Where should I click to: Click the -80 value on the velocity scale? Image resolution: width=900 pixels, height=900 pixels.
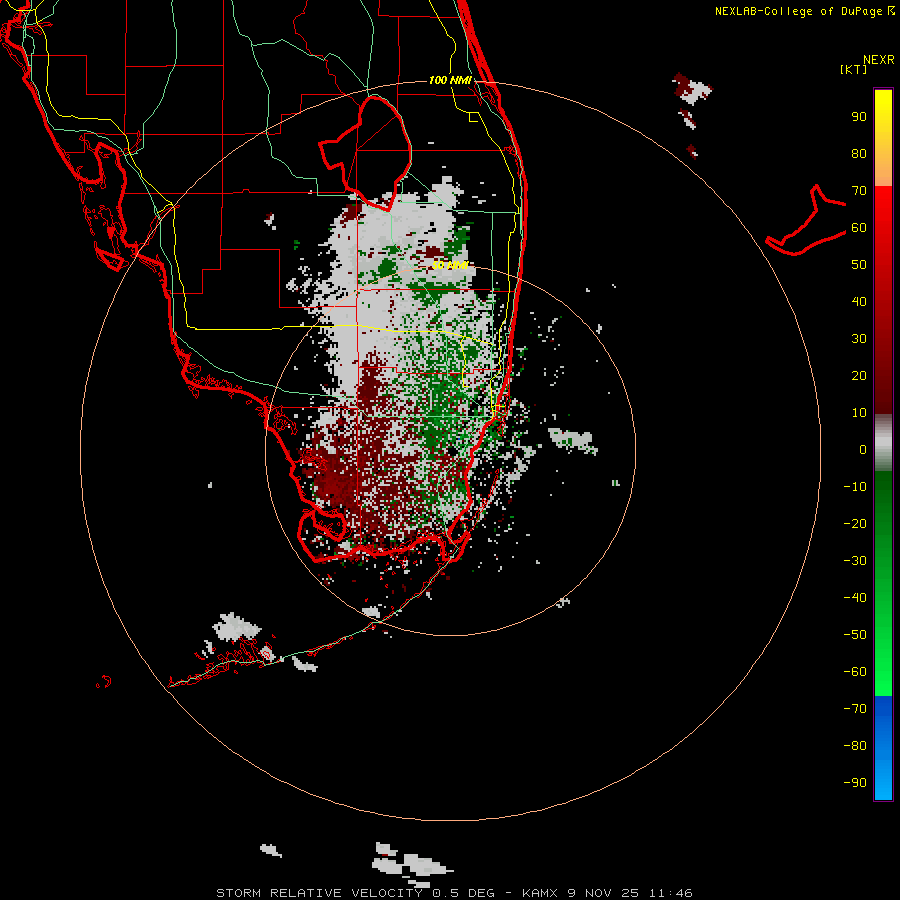coord(855,746)
